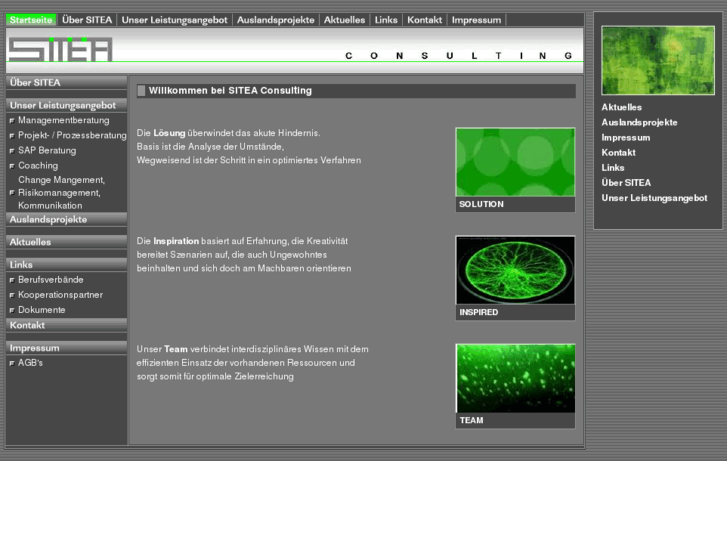Select SAP Beratung in the left sidebar

[47, 150]
